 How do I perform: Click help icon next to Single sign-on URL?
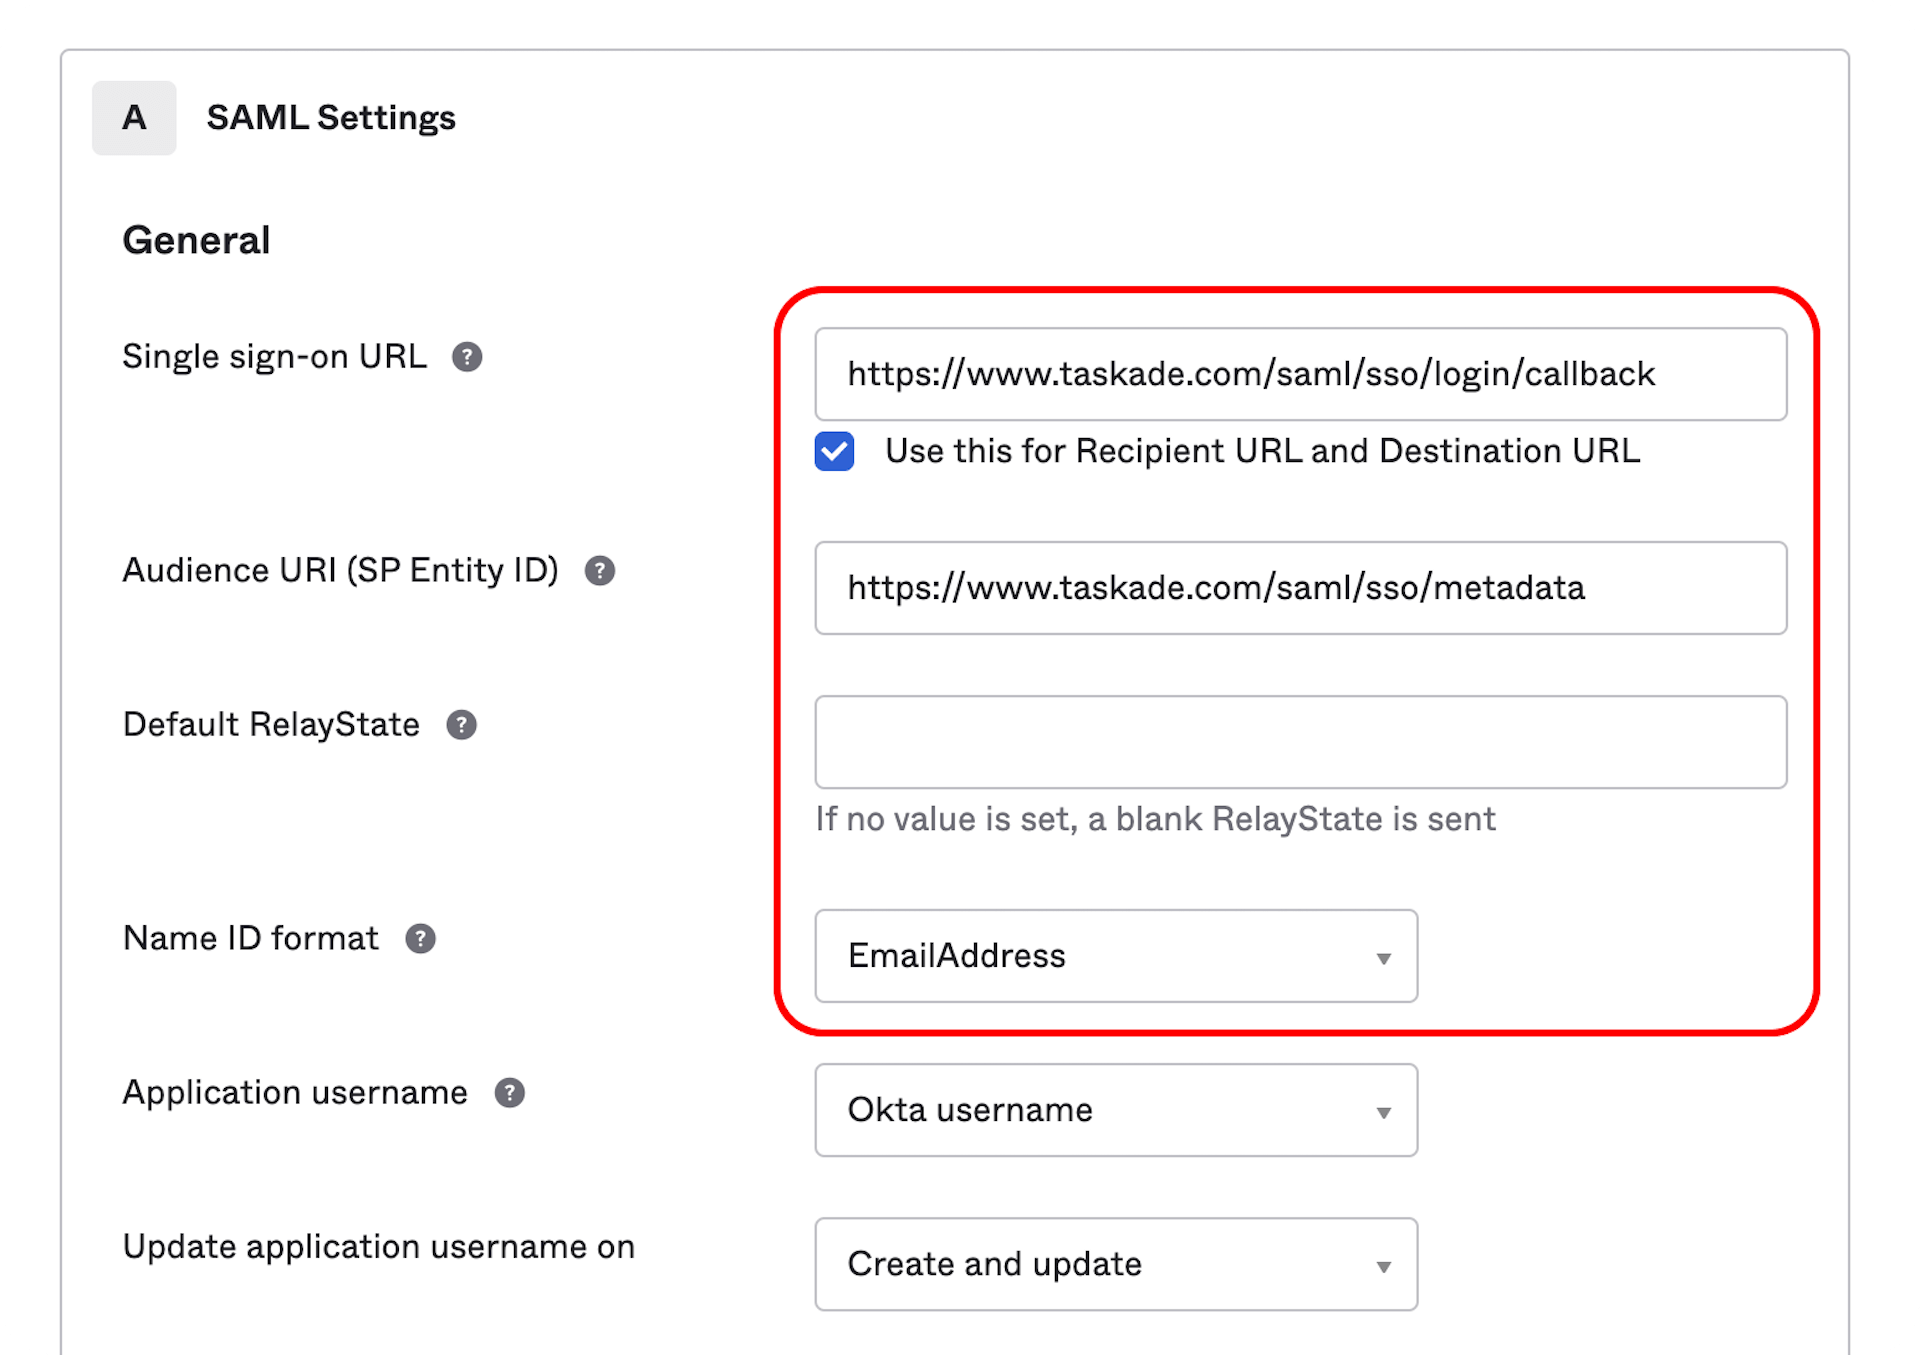pyautogui.click(x=467, y=357)
